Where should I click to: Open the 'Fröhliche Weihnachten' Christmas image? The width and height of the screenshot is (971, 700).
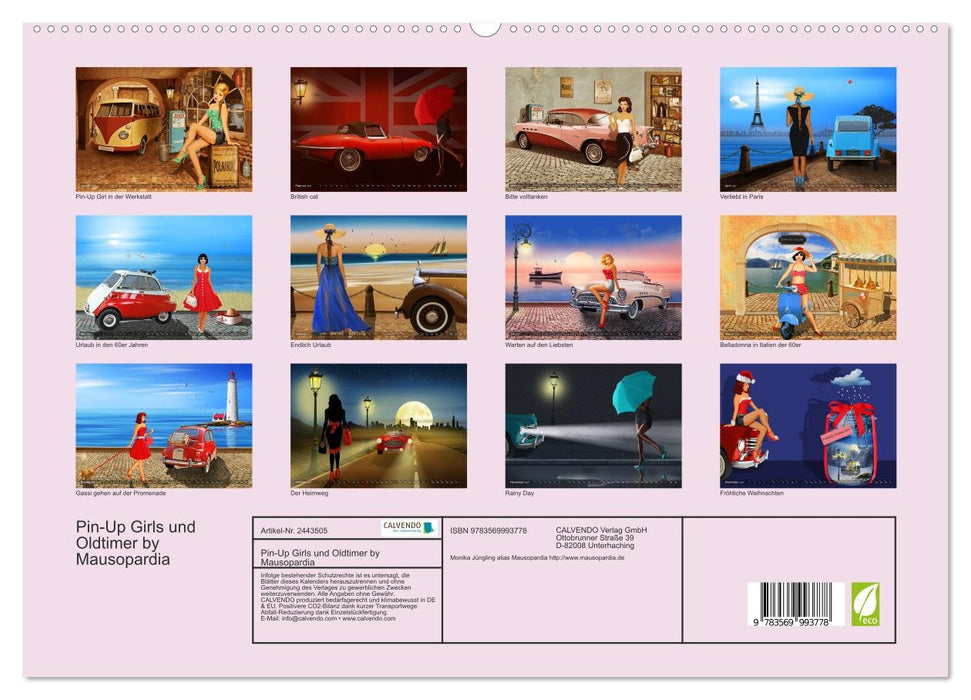click(x=808, y=426)
